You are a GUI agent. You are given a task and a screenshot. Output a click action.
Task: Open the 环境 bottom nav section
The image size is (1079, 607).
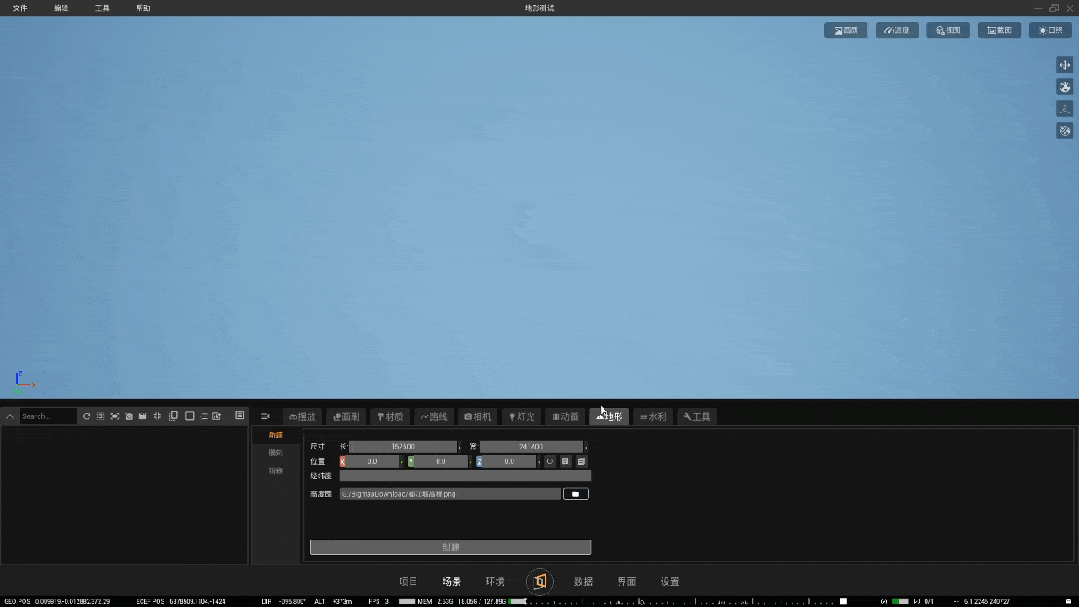[495, 582]
